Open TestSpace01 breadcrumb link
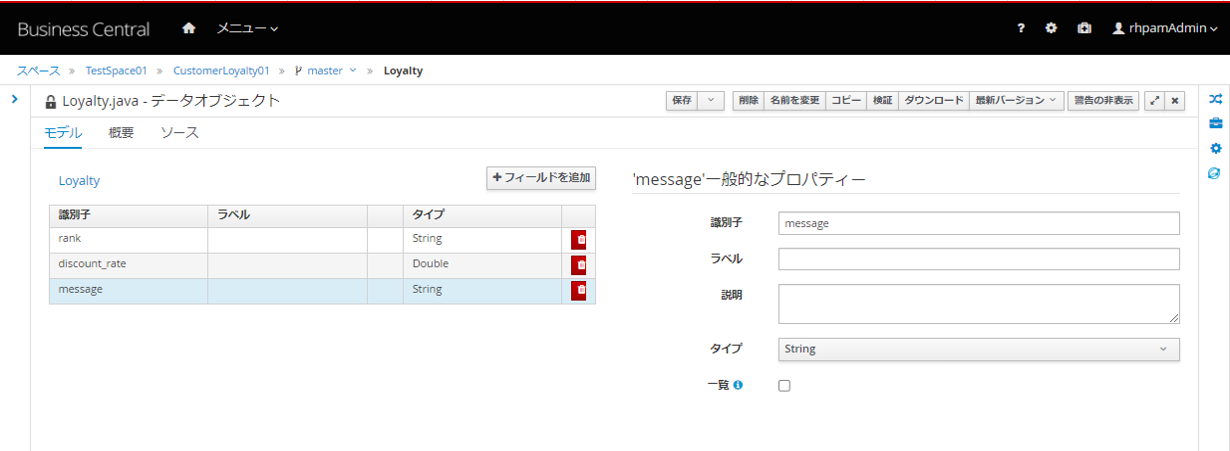Viewport: 1230px width, 451px height. coord(116,71)
